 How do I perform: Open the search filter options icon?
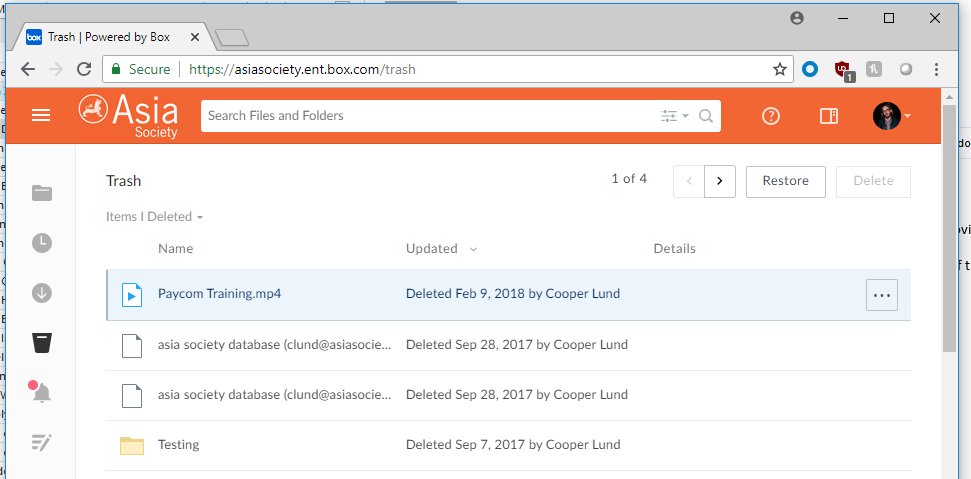pyautogui.click(x=674, y=116)
